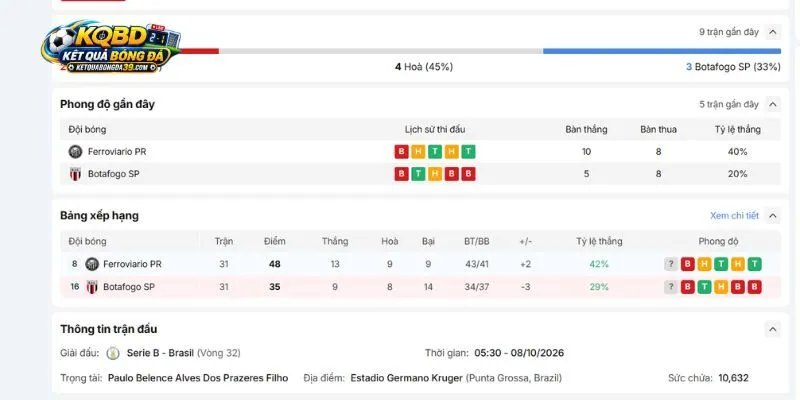Click the gray question mark form badge for Ferroviario PR
The width and height of the screenshot is (800, 400).
point(670,264)
